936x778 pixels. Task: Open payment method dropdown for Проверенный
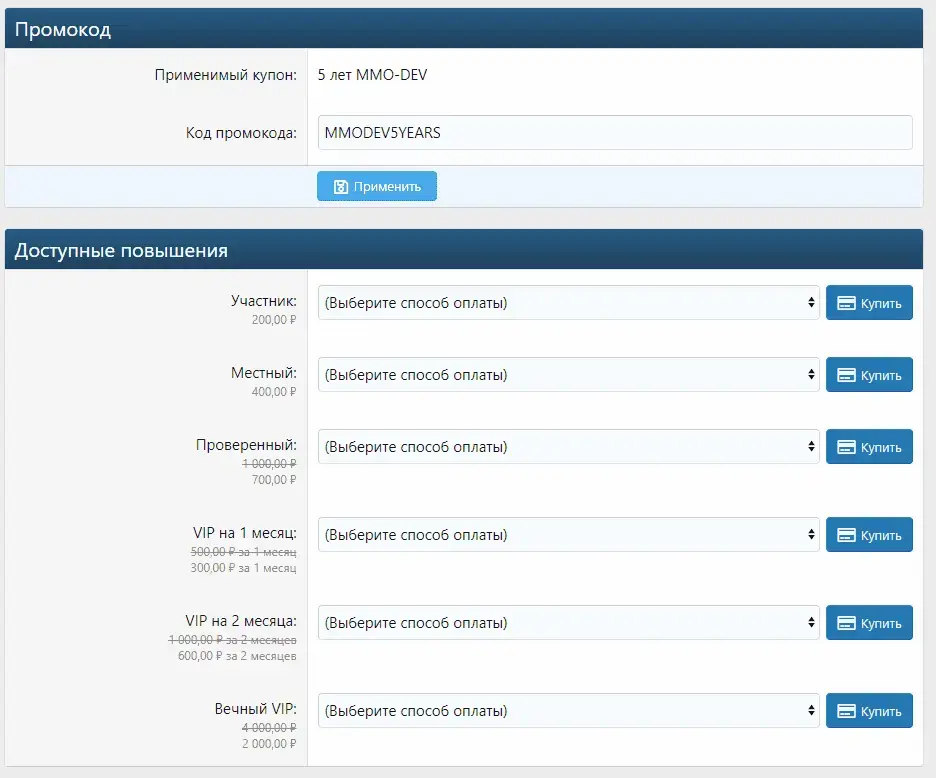(568, 447)
